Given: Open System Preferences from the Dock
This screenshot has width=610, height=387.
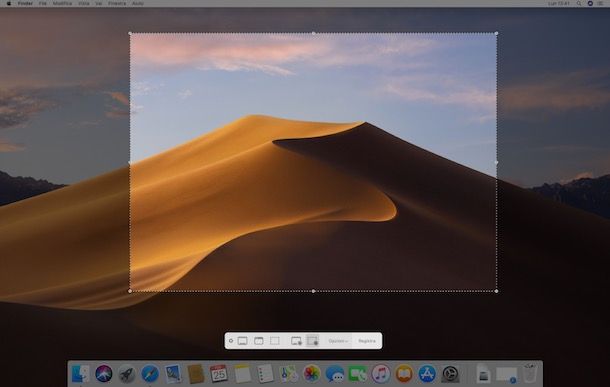Looking at the screenshot, I should [450, 373].
